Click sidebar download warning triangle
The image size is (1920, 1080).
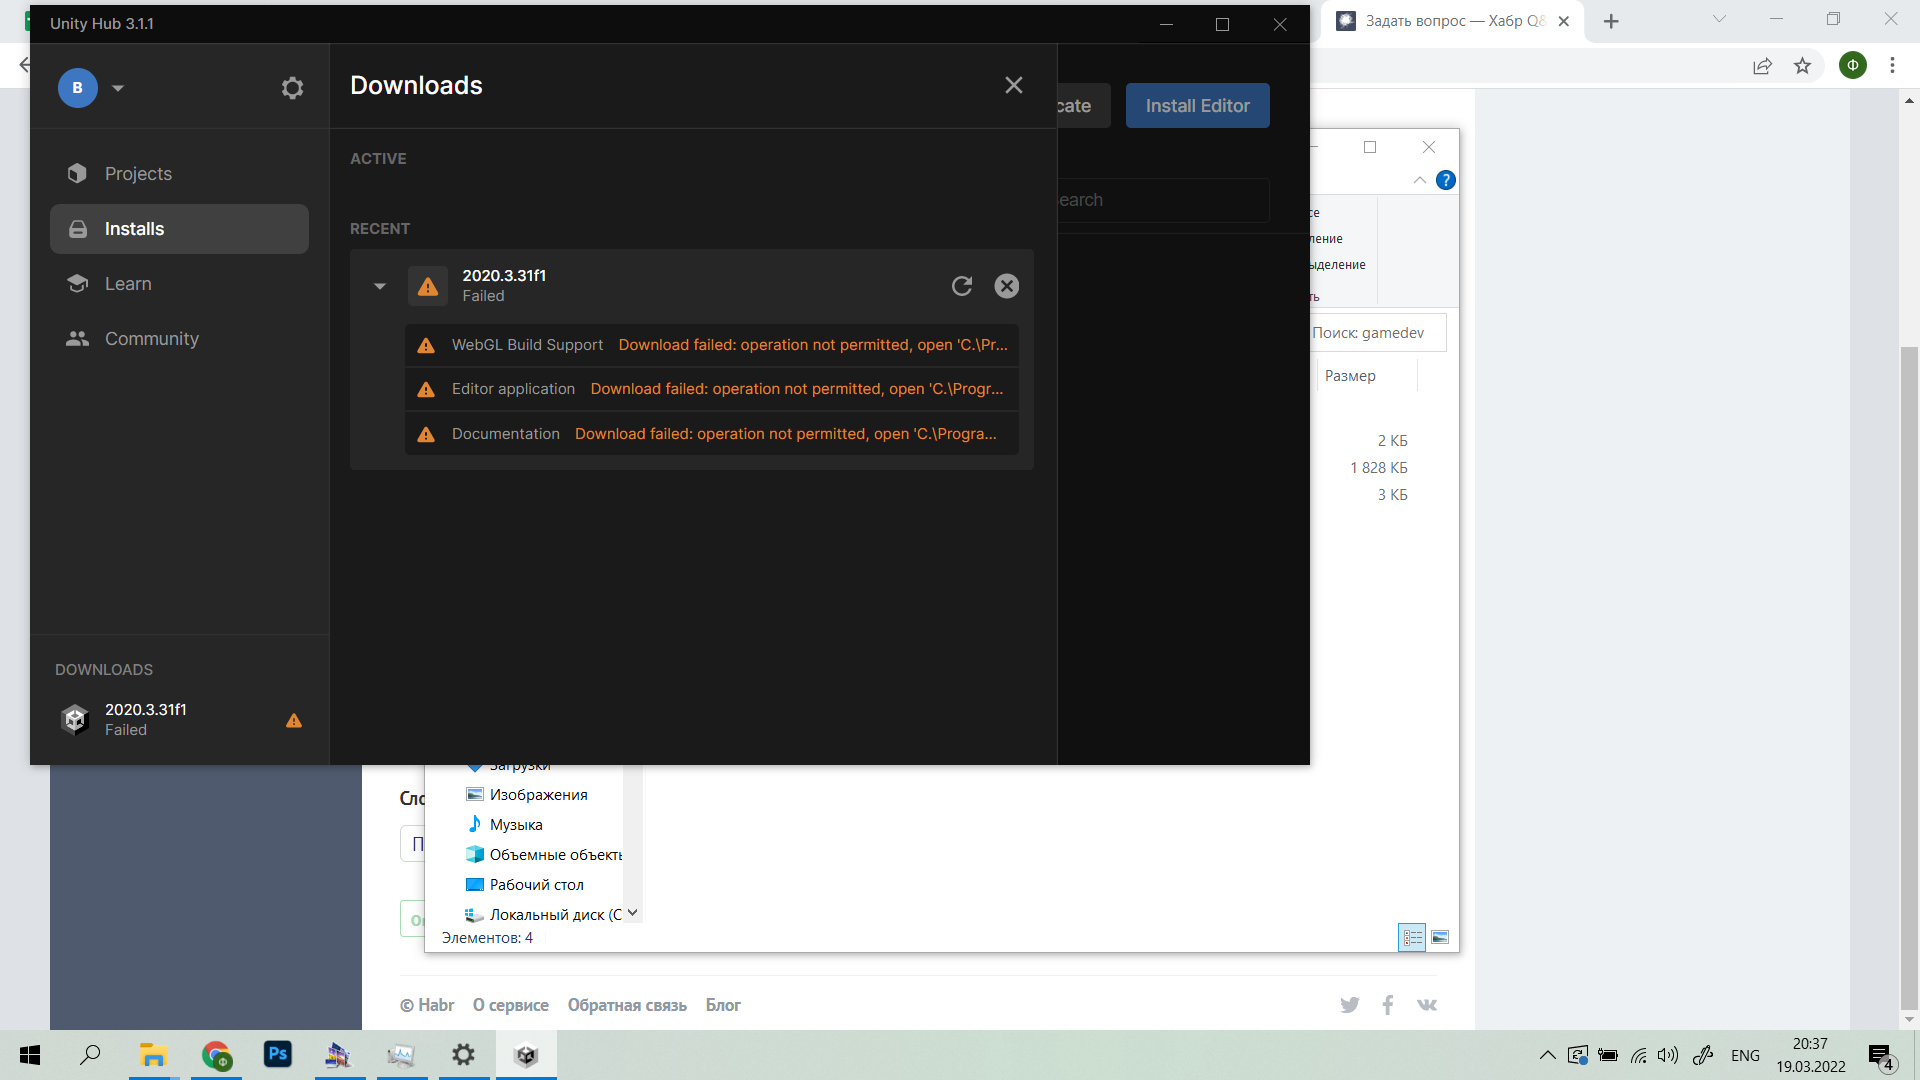pos(294,720)
